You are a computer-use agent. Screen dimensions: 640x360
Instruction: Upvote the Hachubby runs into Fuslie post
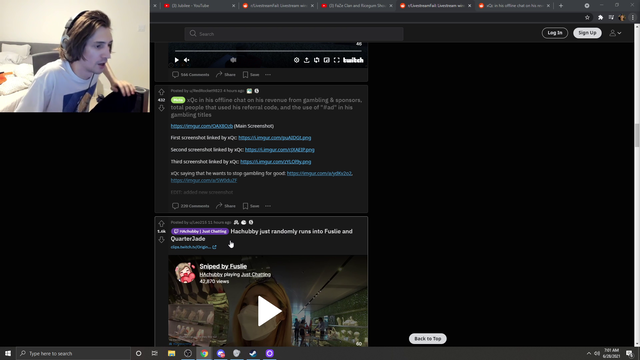161,224
